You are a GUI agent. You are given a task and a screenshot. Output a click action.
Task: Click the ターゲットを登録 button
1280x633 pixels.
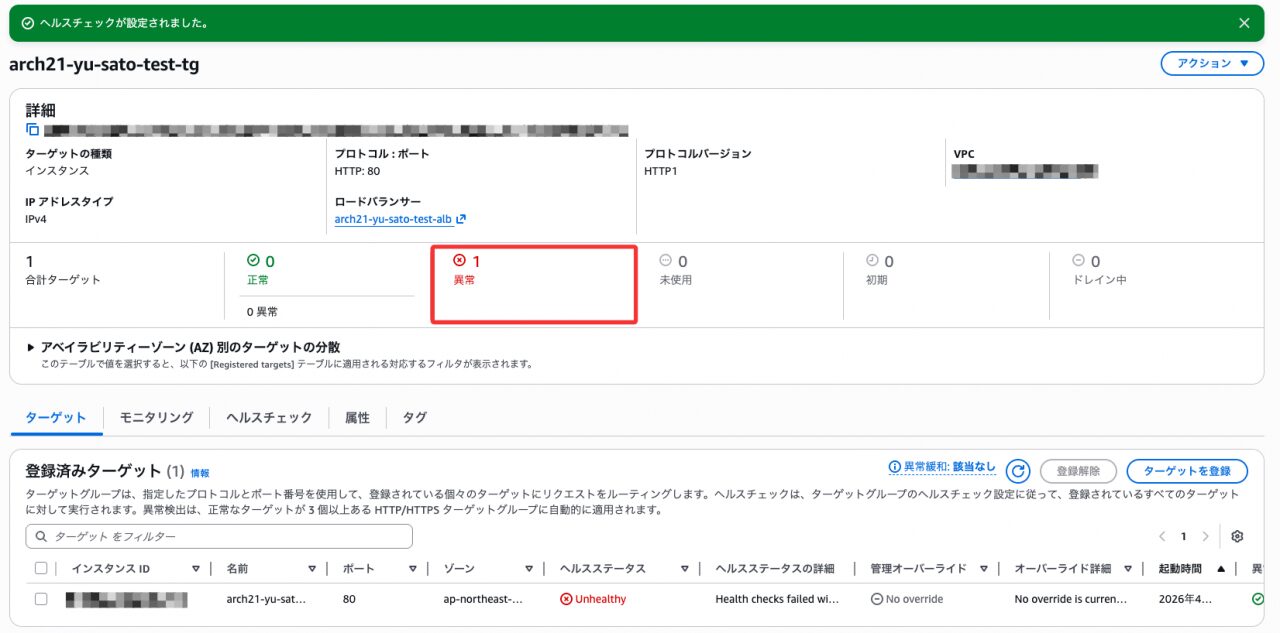(x=1186, y=471)
